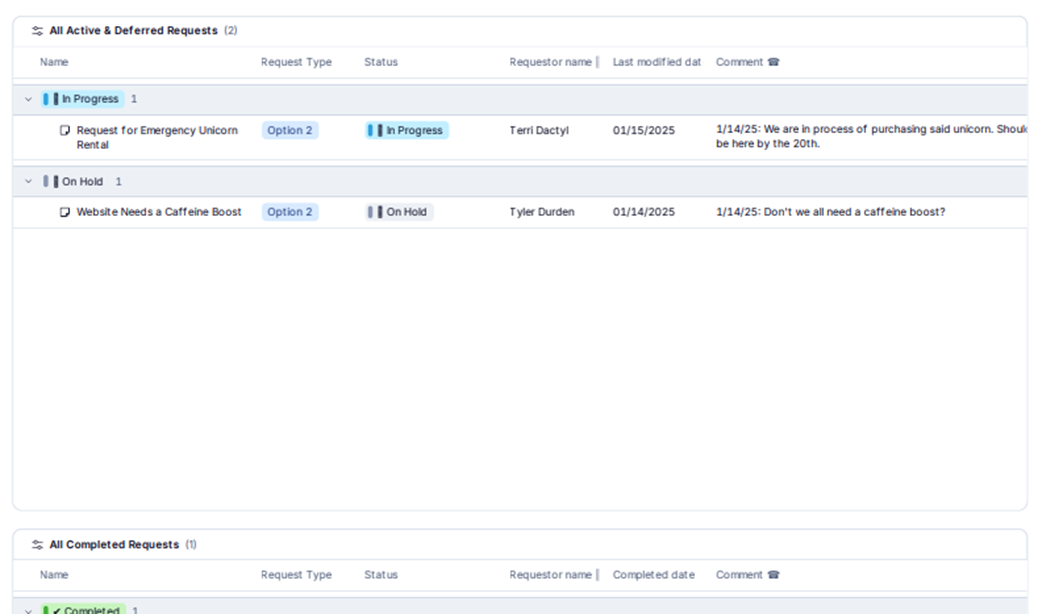Click the All Active & Deferred Requests title
This screenshot has width=1038, height=614.
[x=133, y=30]
